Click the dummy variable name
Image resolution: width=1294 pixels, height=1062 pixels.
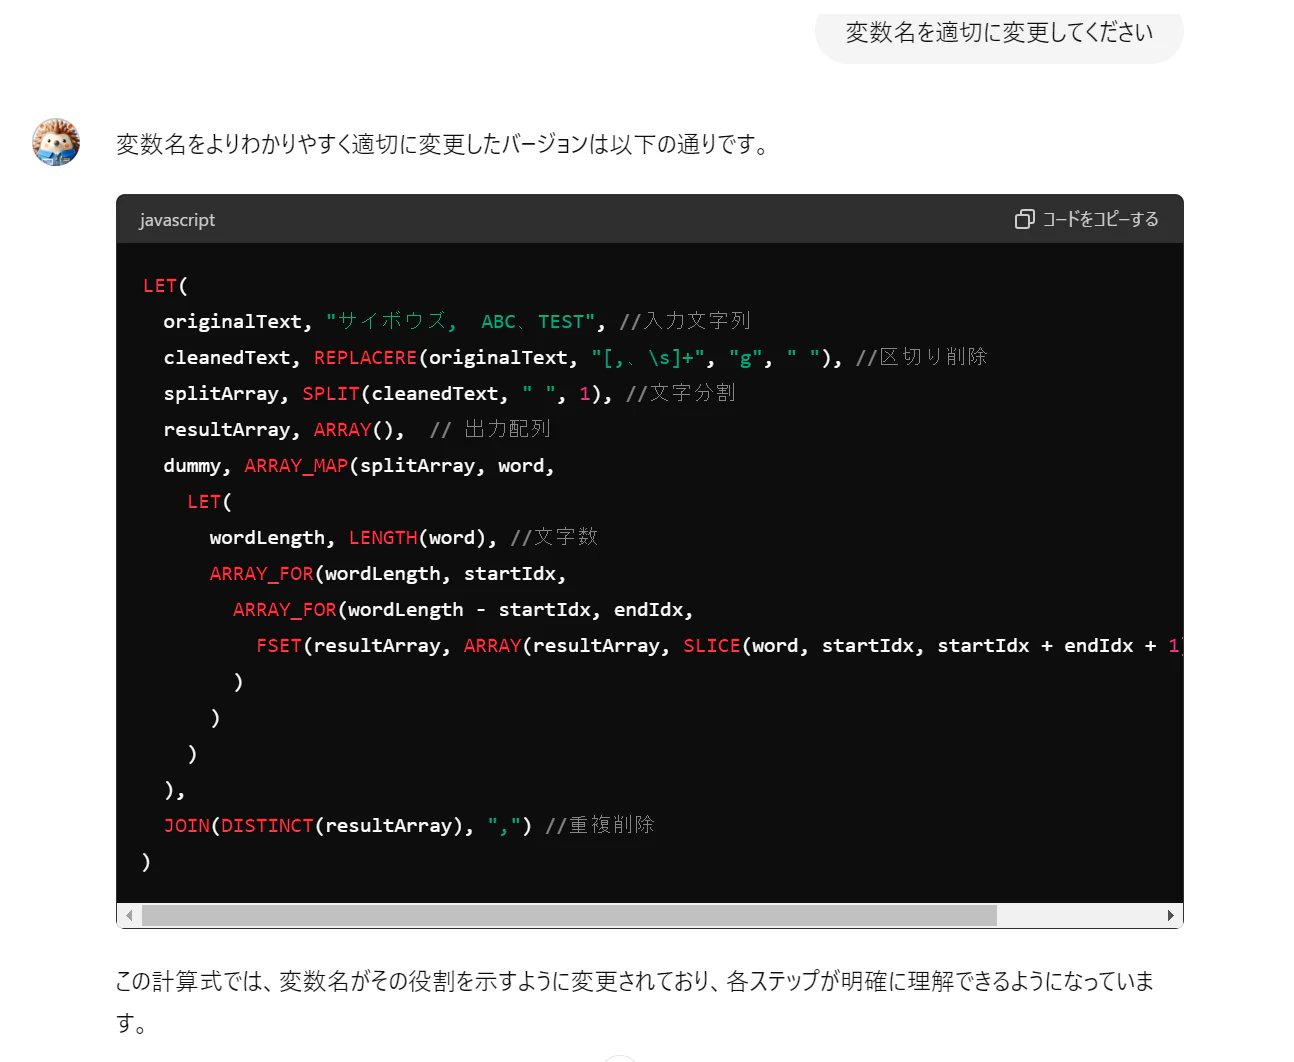pos(192,465)
